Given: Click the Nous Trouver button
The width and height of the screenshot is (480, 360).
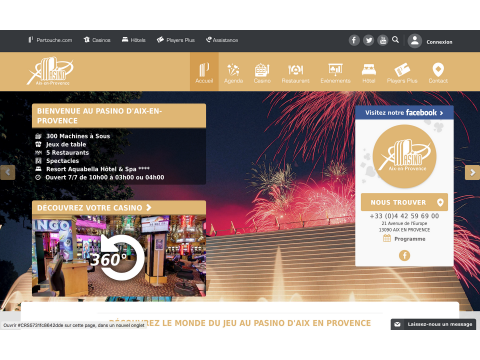Looking at the screenshot, I should click(404, 202).
